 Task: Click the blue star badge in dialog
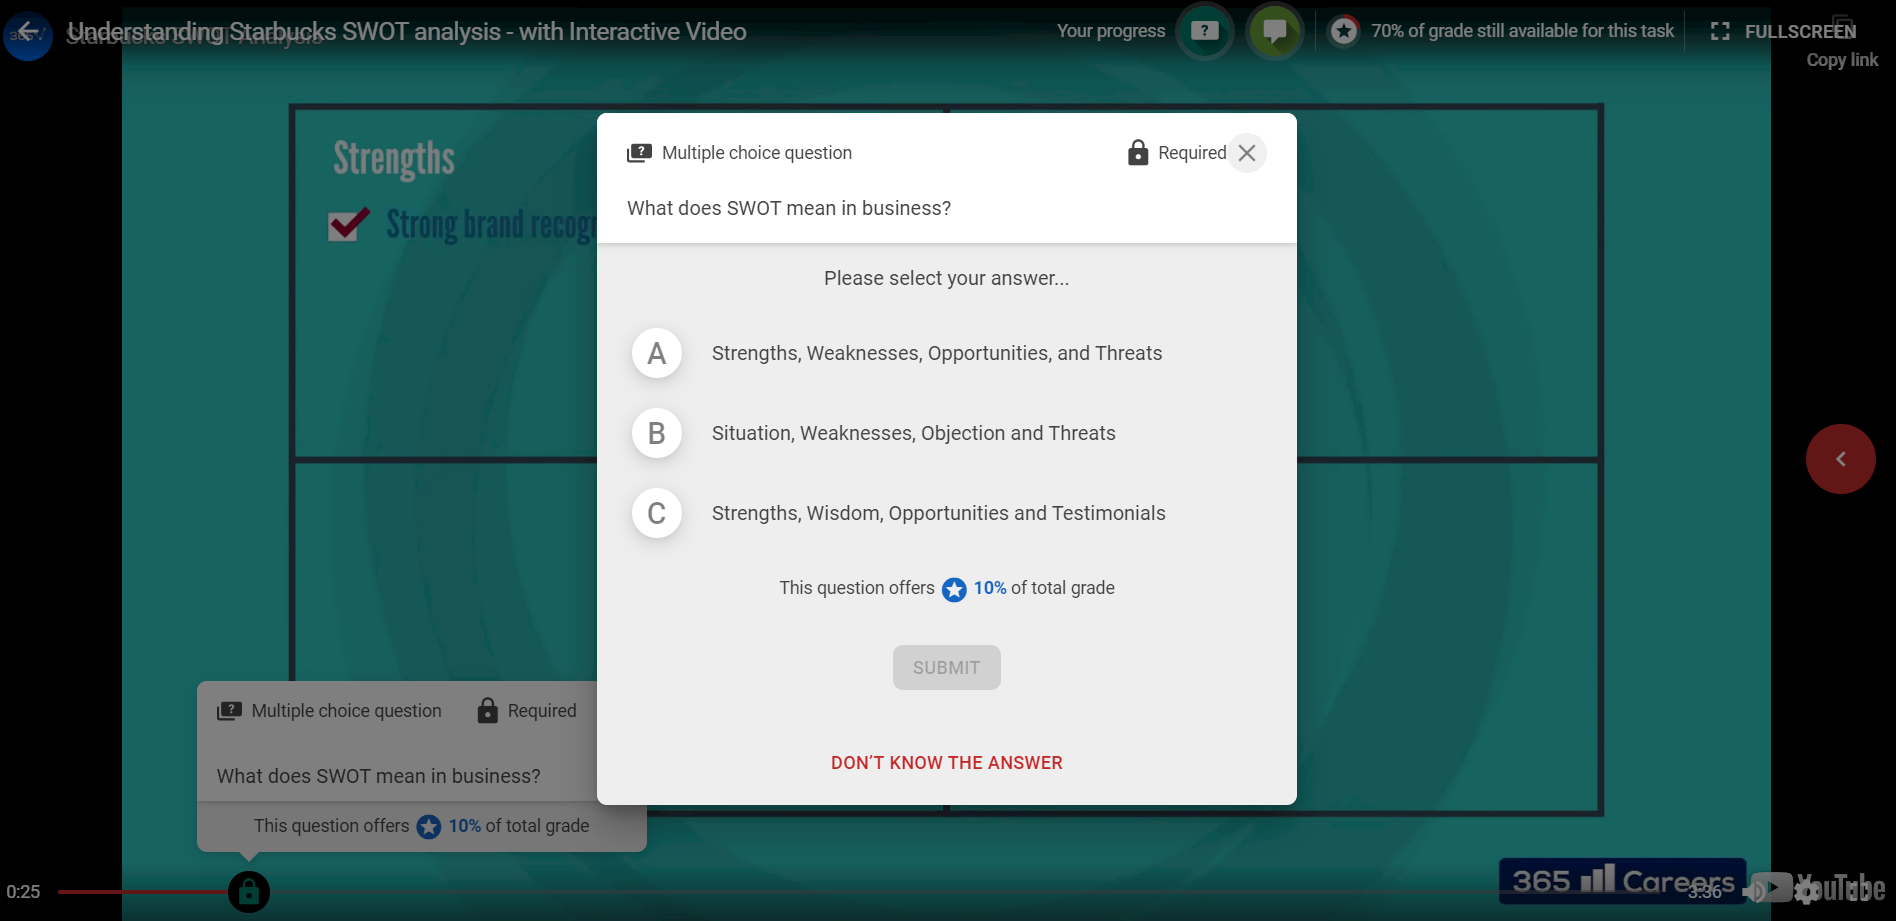click(x=954, y=589)
